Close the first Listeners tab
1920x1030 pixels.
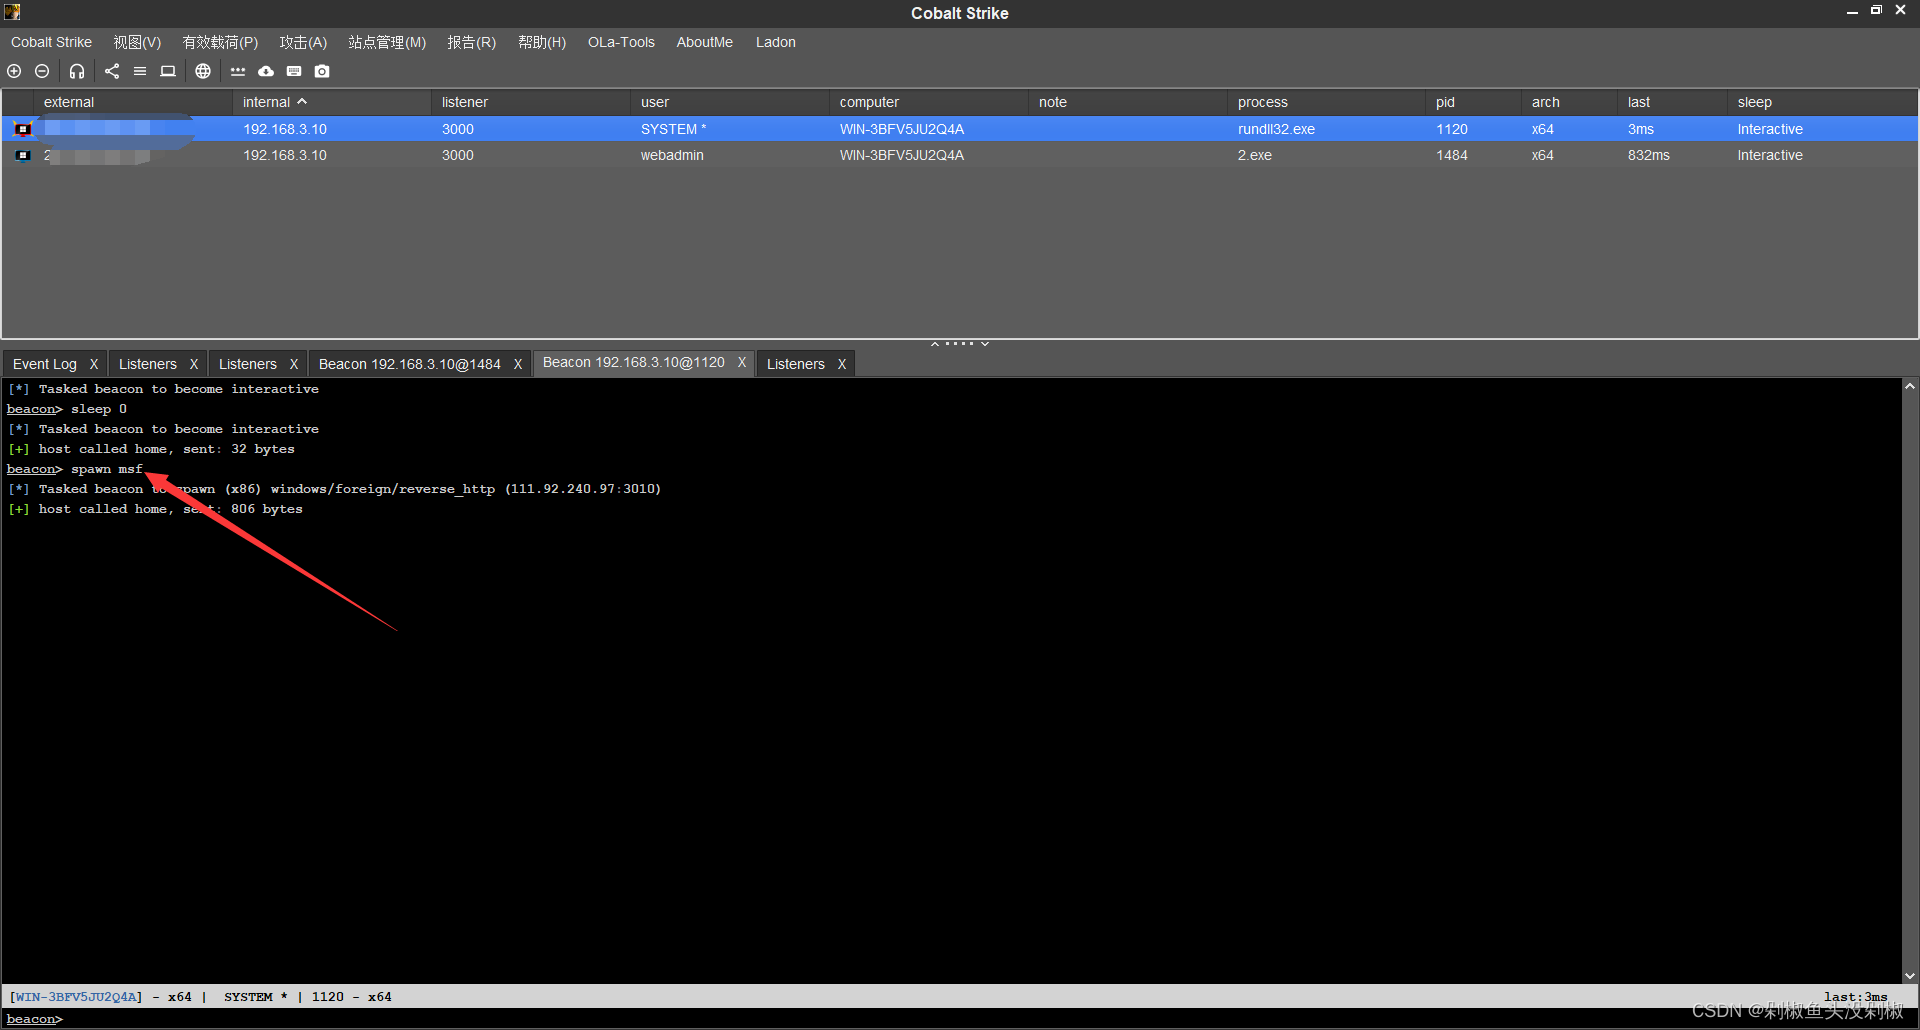pos(194,364)
